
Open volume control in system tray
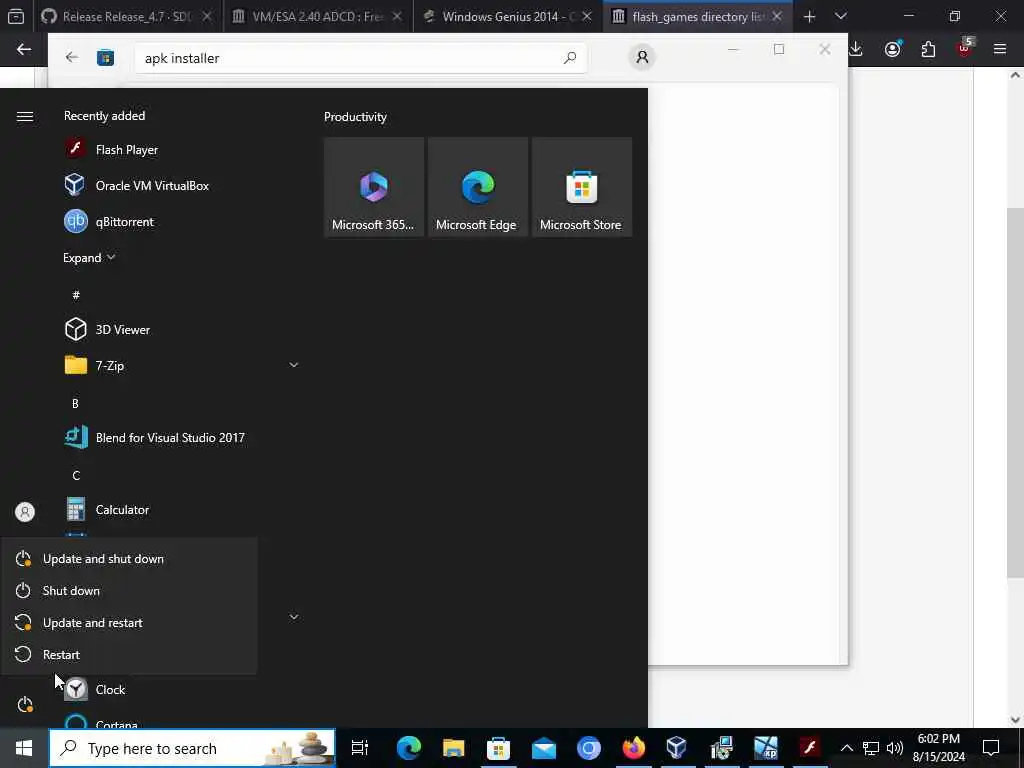click(x=895, y=748)
